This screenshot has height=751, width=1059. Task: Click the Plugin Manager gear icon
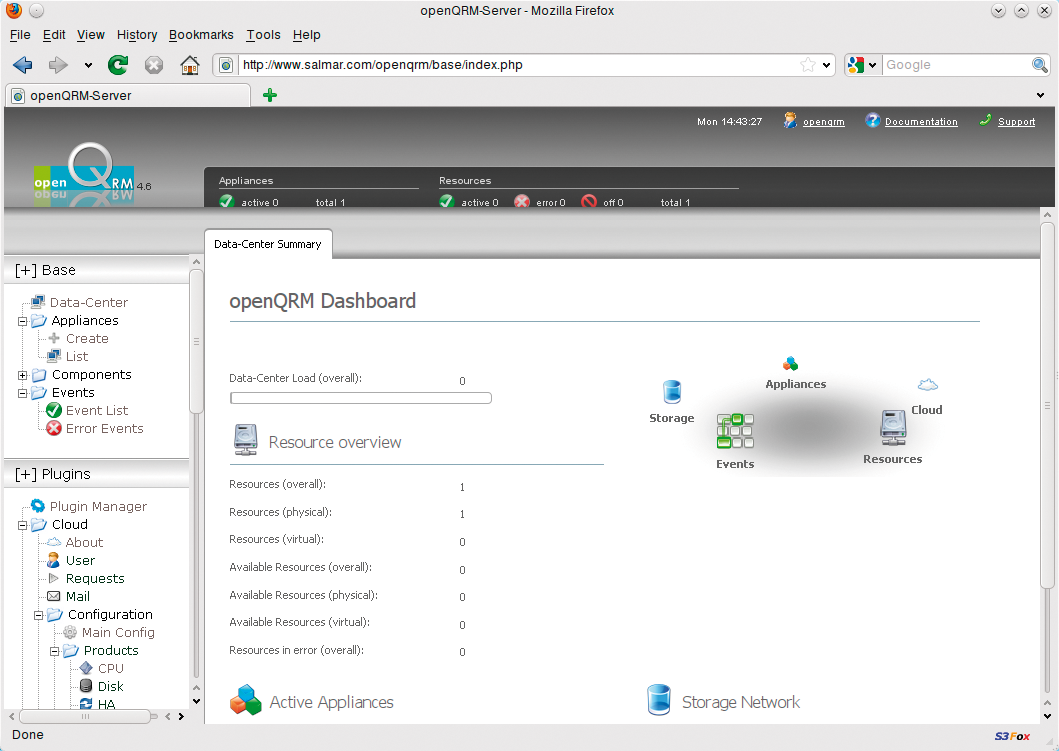pyautogui.click(x=38, y=506)
